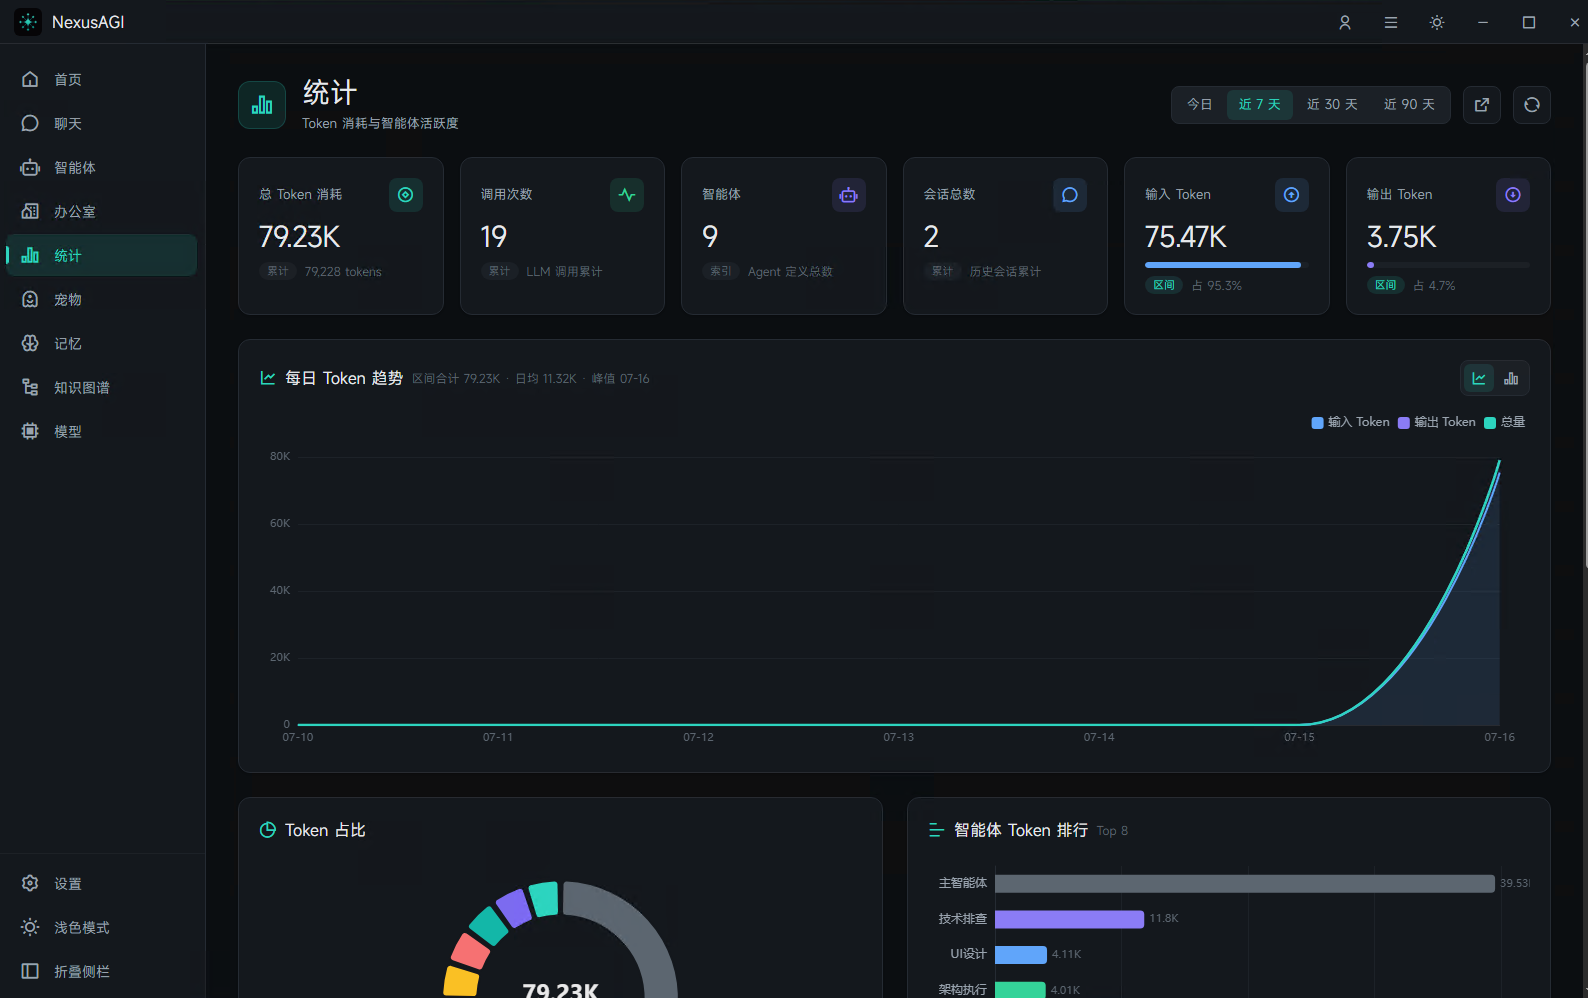Click the chat bubble icon on 会话总数 card
1588x998 pixels.
[1070, 195]
